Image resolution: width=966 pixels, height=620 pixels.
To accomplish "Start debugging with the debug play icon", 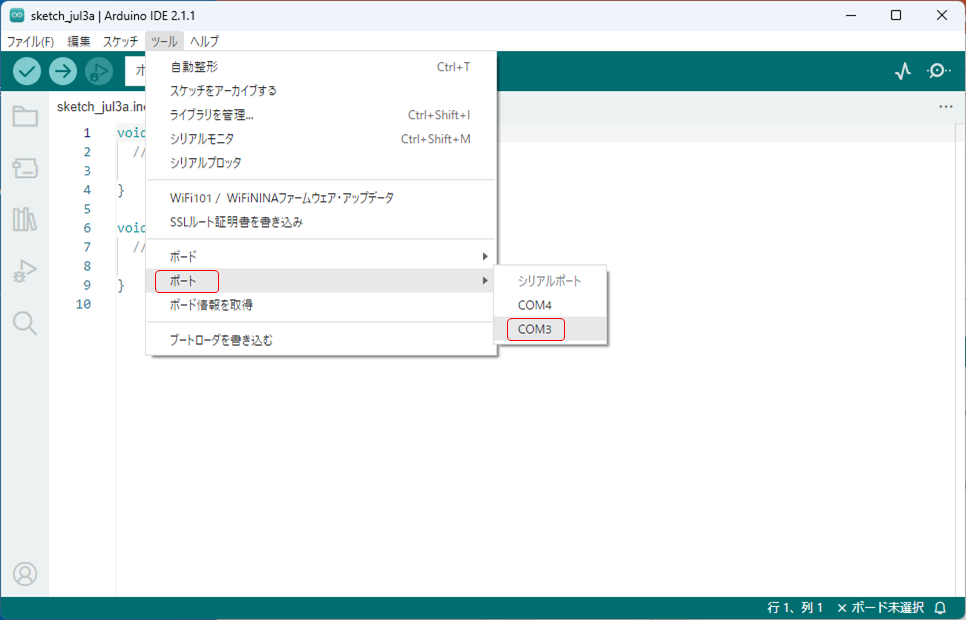I will pyautogui.click(x=99, y=71).
